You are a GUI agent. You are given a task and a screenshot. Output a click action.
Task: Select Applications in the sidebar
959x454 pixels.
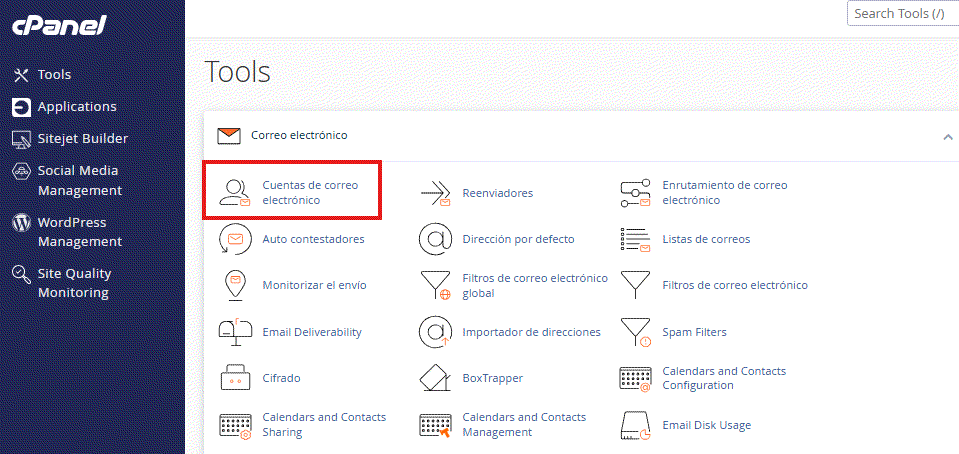click(76, 107)
